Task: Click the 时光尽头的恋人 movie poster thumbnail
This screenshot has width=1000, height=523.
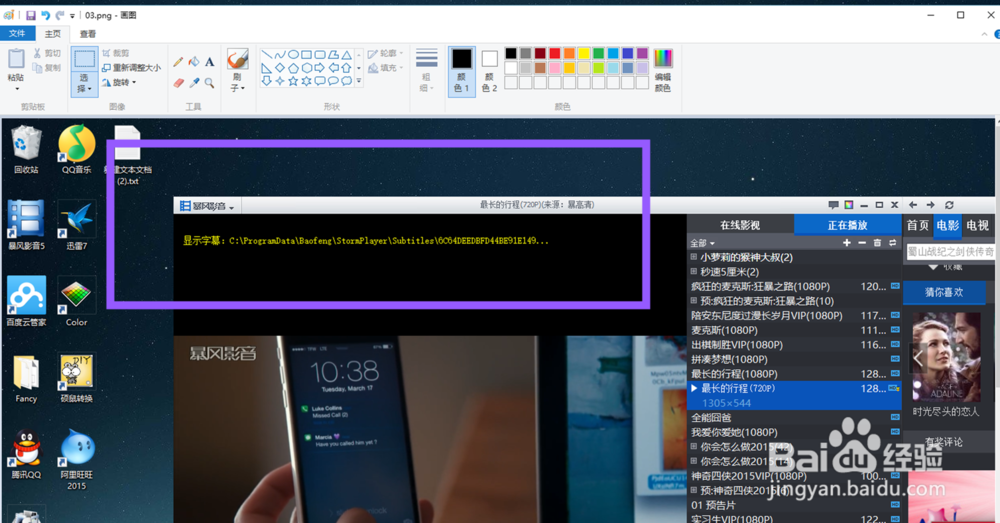Action: (x=945, y=357)
